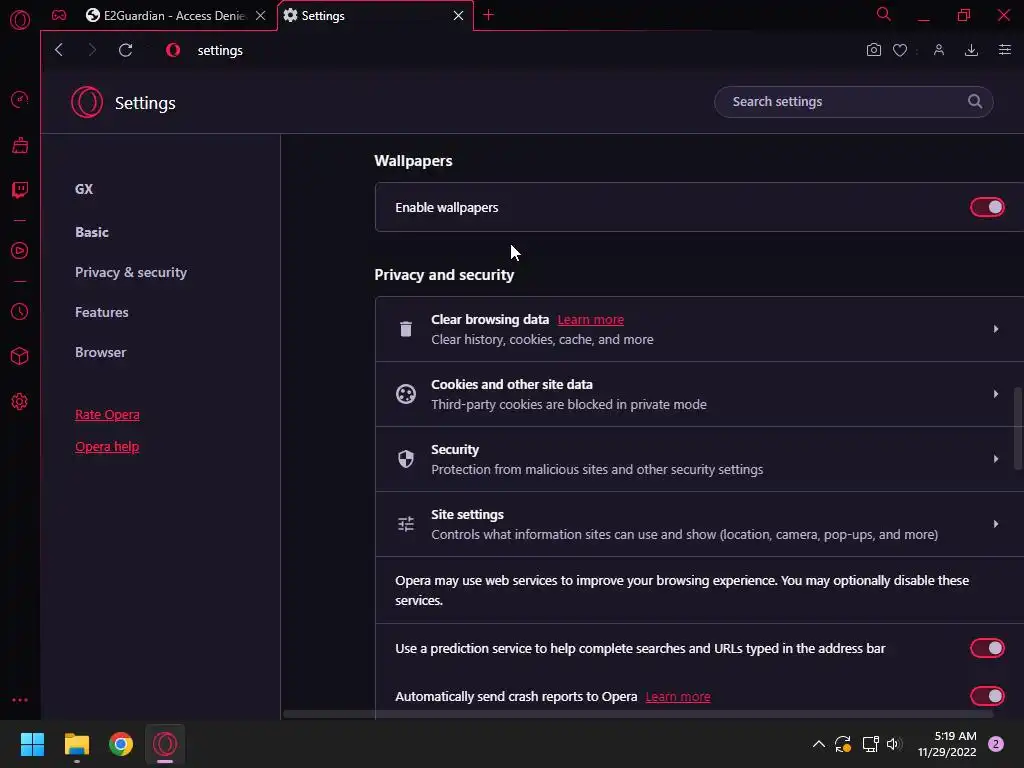The image size is (1024, 768).
Task: Open a new tab with plus button
Action: tap(488, 15)
